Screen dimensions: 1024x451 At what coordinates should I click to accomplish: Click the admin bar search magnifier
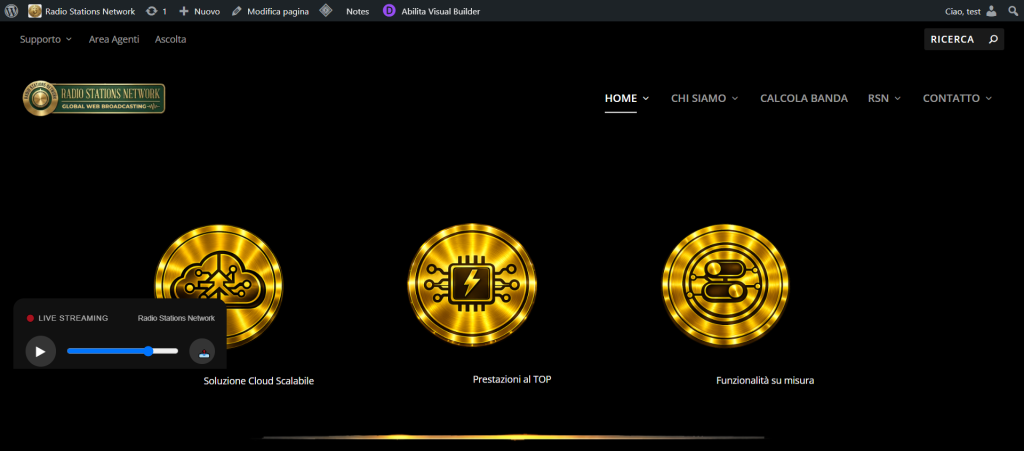(x=1013, y=11)
